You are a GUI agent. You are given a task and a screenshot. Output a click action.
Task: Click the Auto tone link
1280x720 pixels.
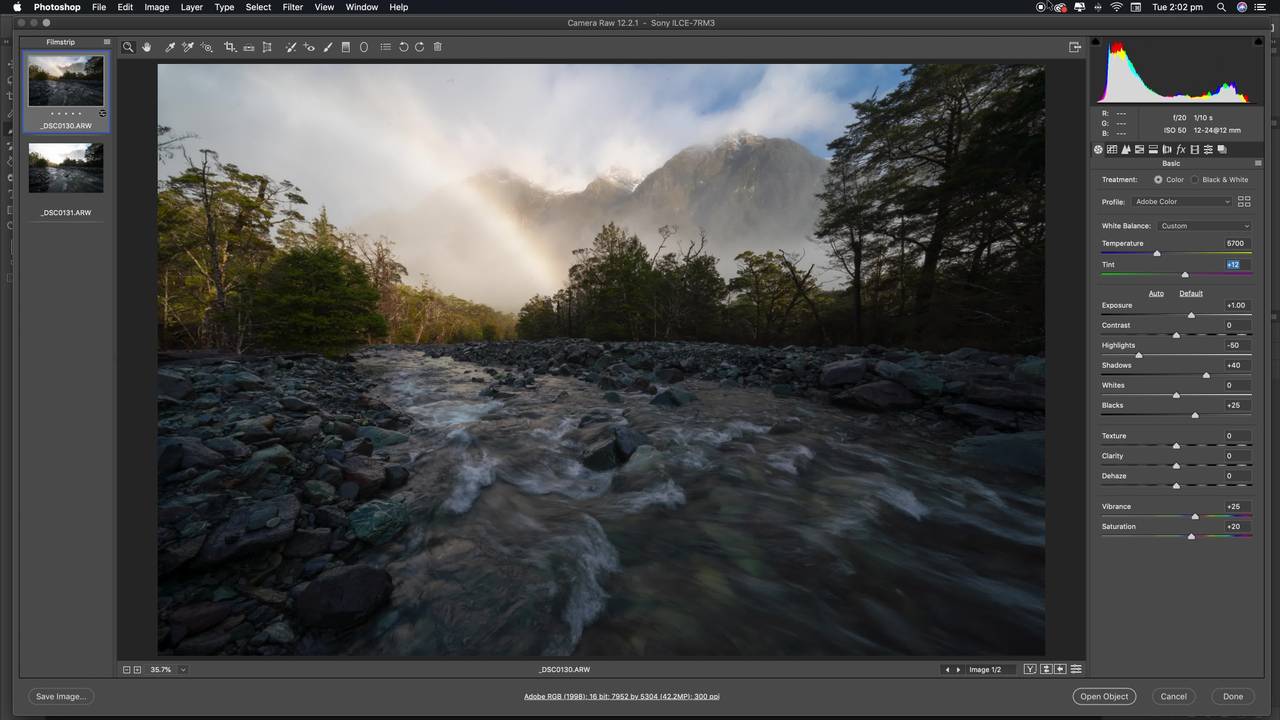(x=1156, y=293)
